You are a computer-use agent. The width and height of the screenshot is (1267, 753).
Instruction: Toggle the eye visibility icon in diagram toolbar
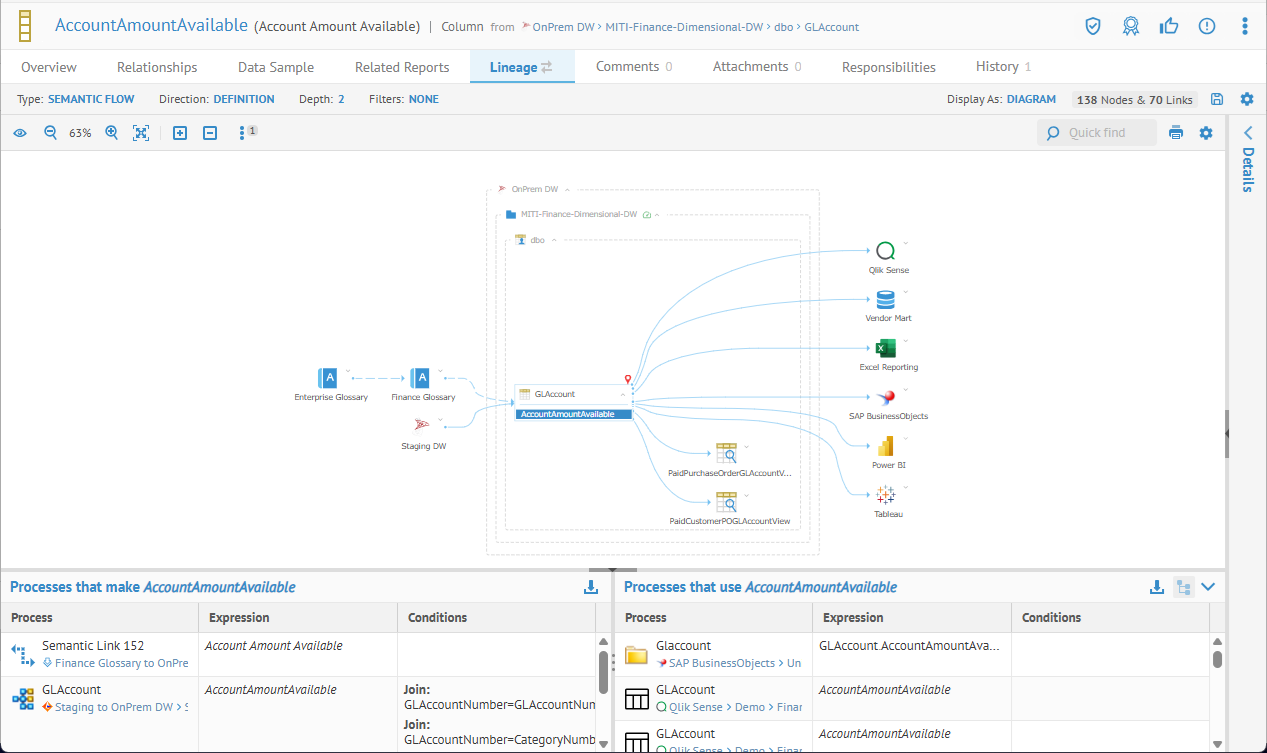(x=20, y=133)
